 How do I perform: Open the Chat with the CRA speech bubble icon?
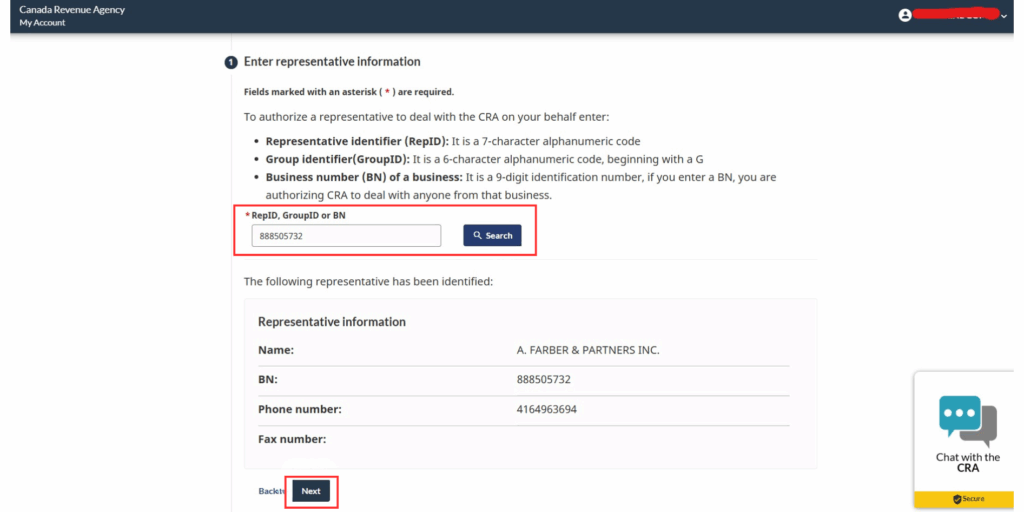click(967, 420)
